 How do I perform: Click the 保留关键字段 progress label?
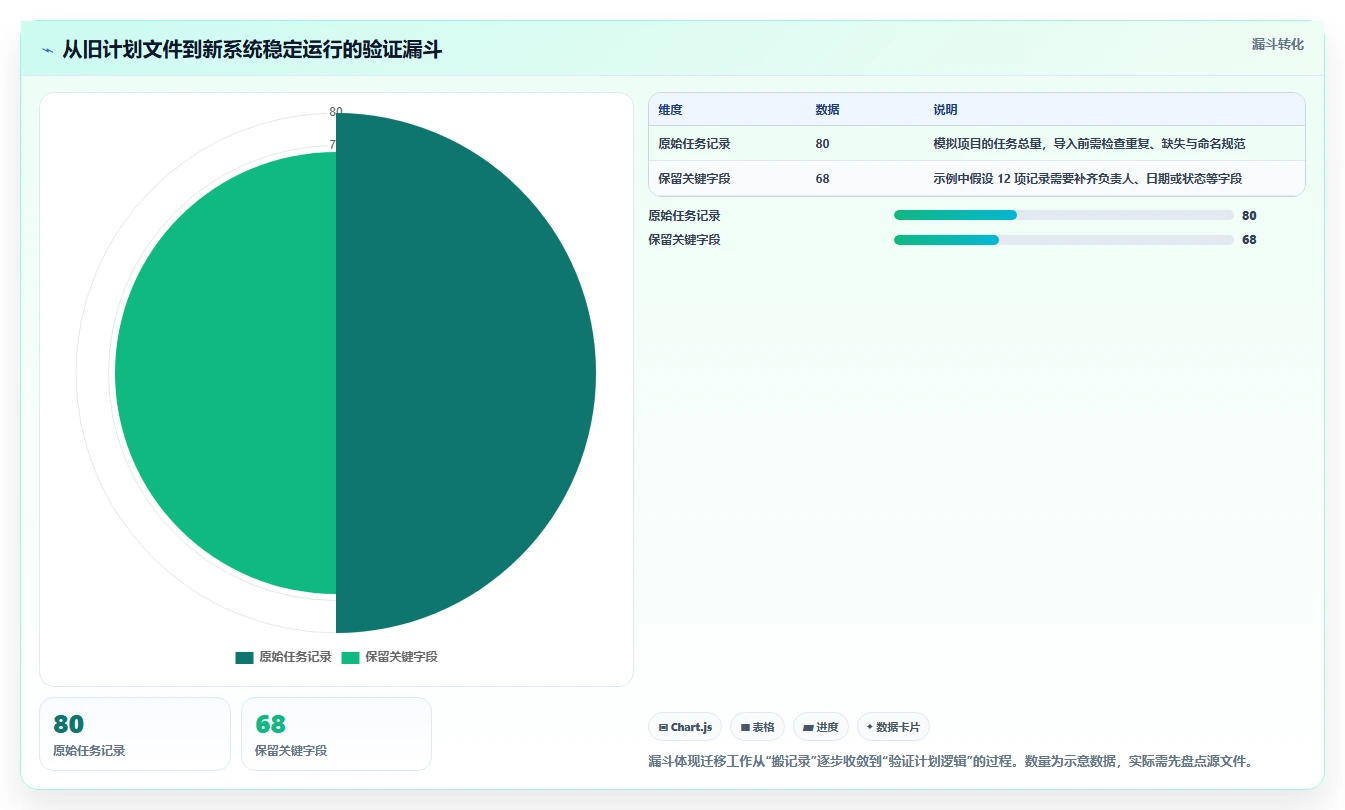point(684,240)
